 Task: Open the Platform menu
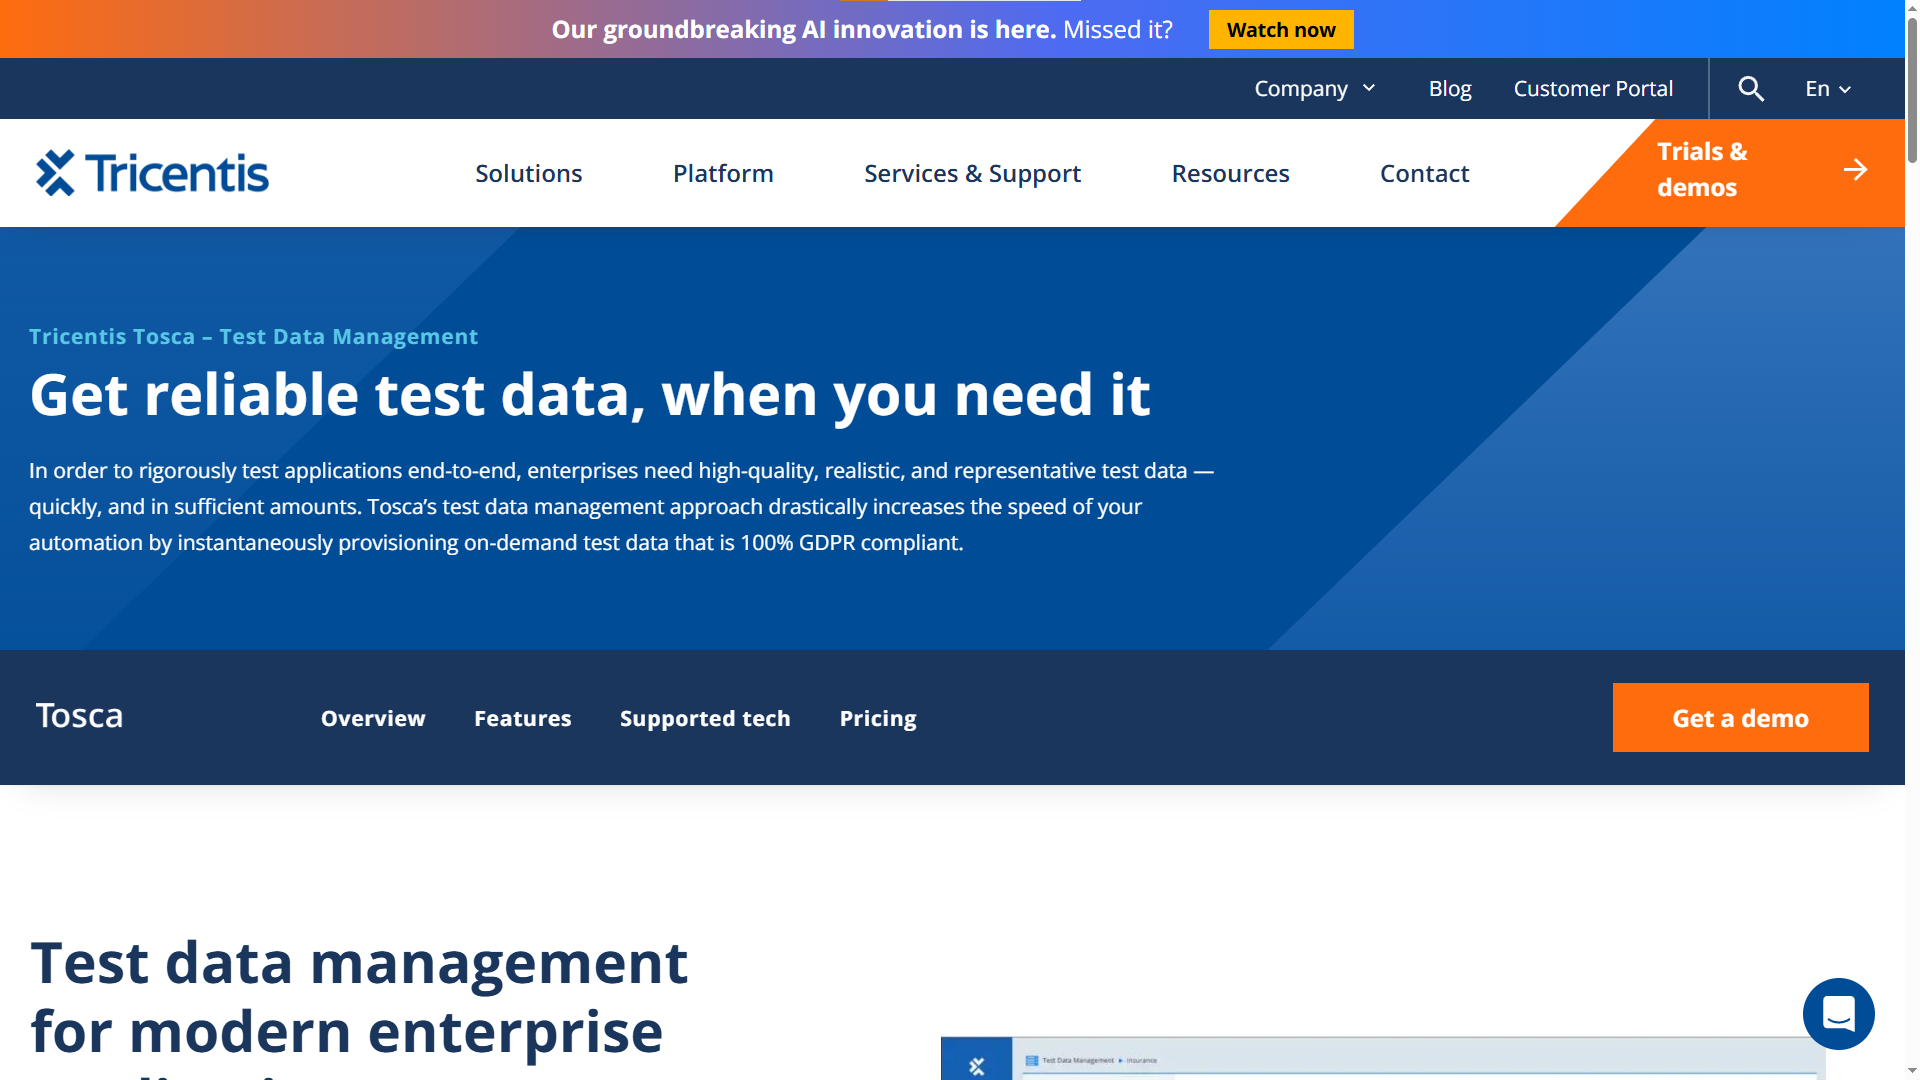[723, 173]
